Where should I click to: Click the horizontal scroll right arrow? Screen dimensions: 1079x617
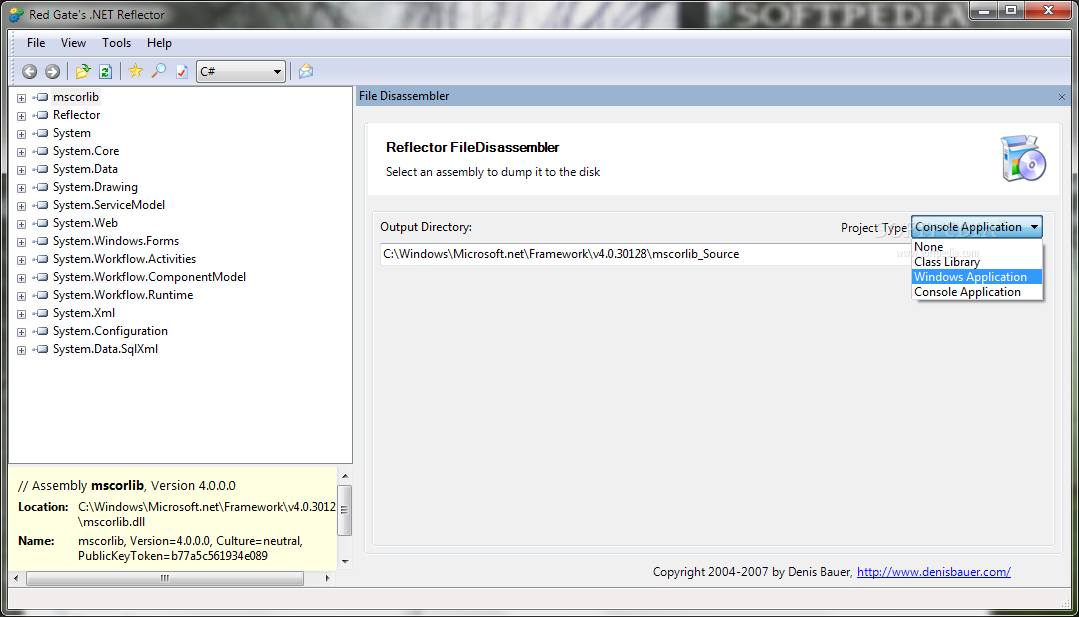pyautogui.click(x=328, y=578)
